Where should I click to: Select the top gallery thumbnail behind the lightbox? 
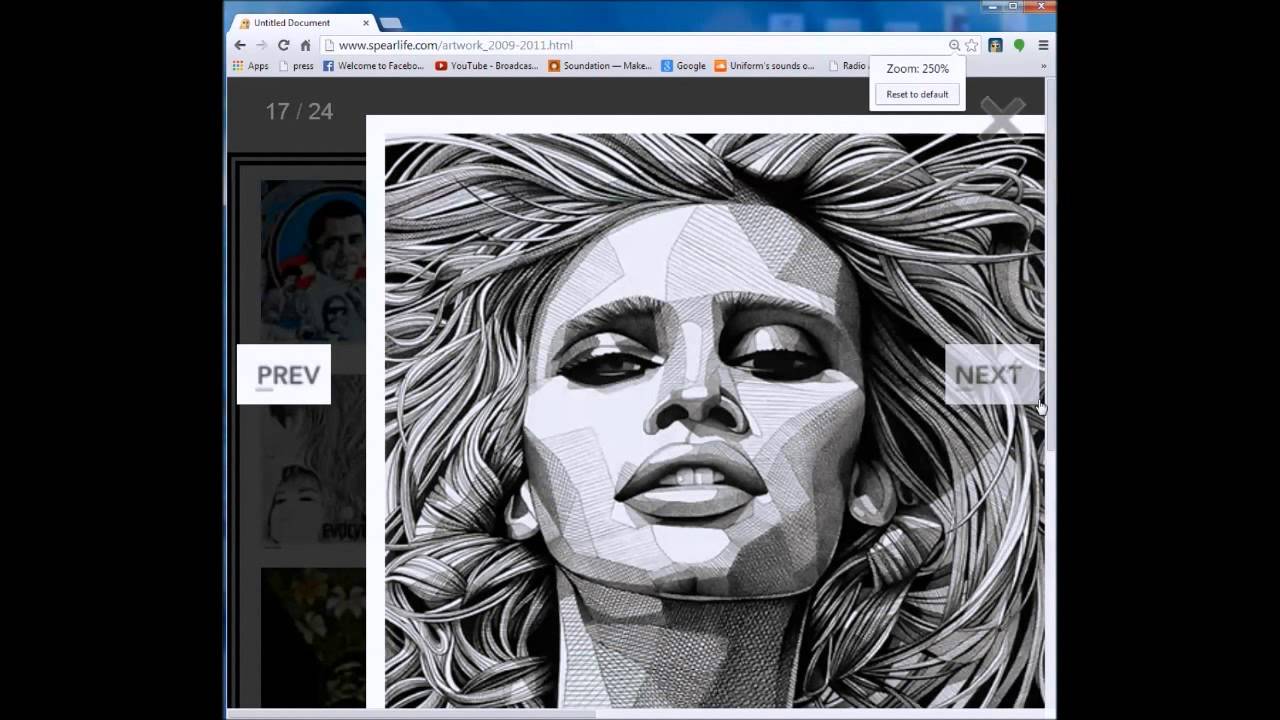click(x=314, y=260)
